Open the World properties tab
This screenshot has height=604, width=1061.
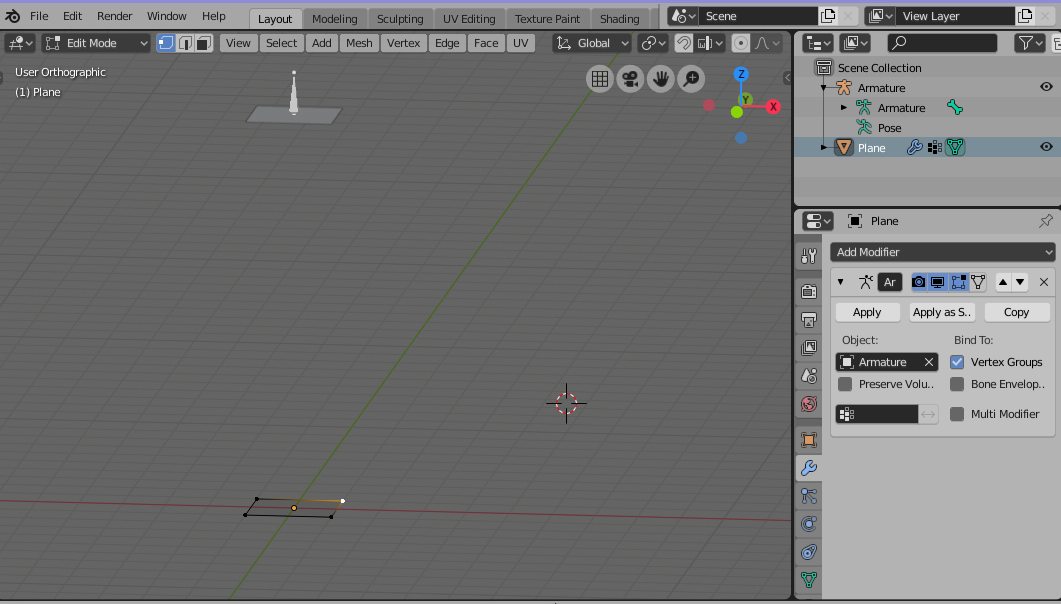[809, 404]
